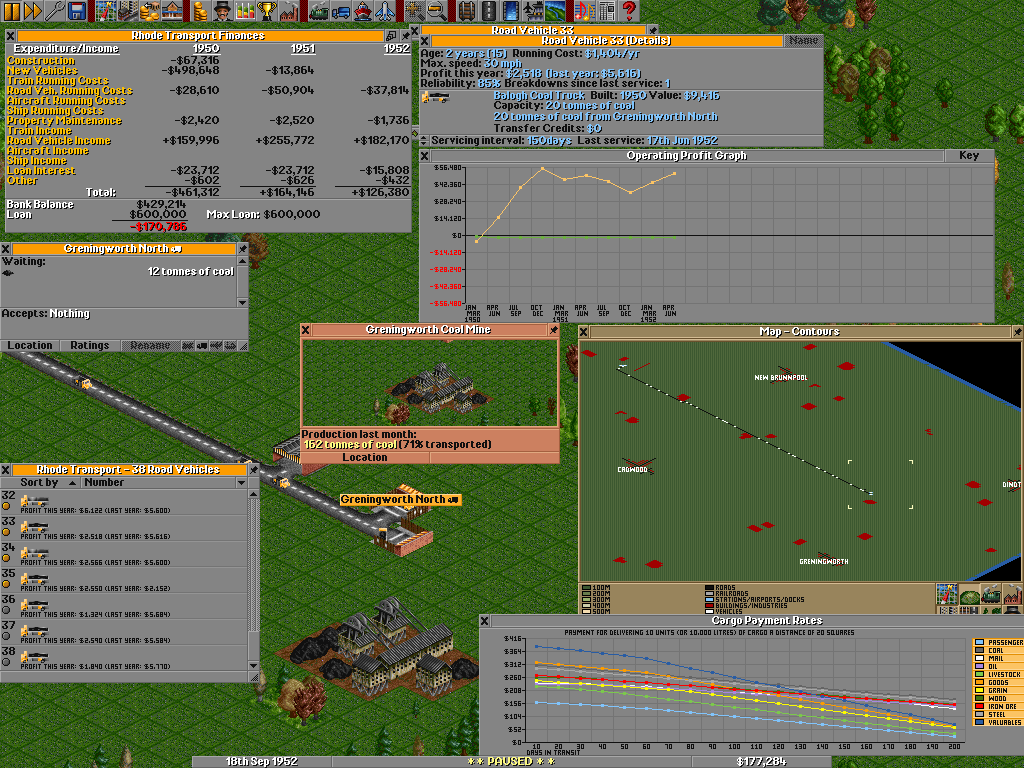
Task: Open the town directory icon
Action: 127,10
